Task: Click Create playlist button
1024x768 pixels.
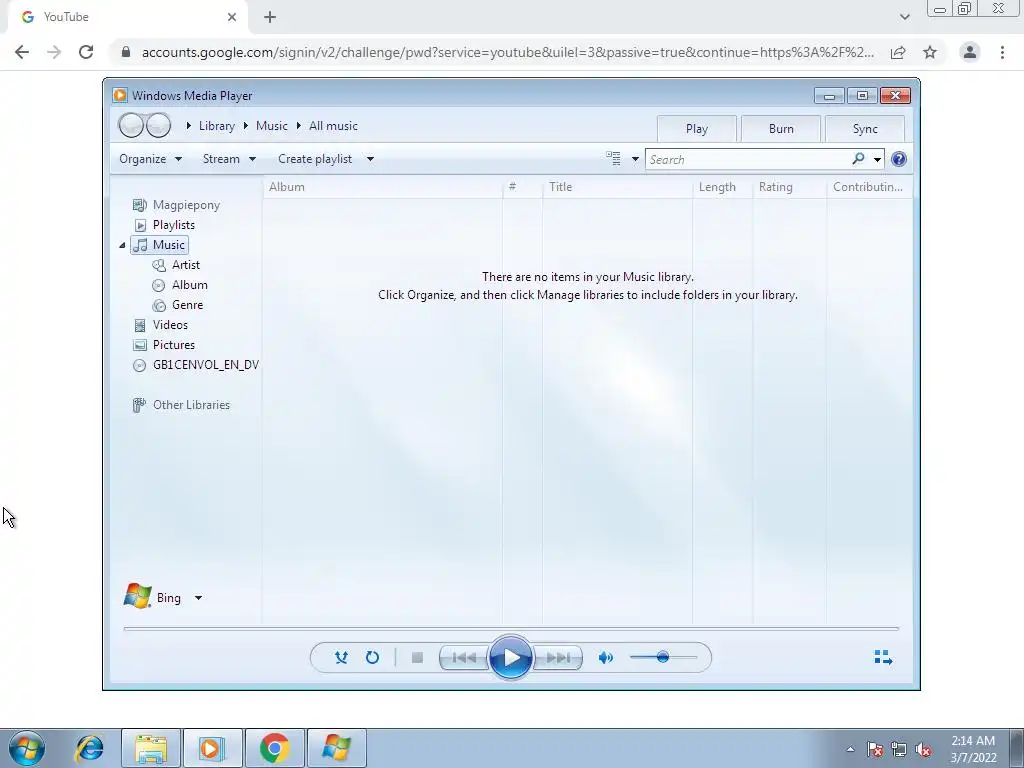Action: click(315, 159)
